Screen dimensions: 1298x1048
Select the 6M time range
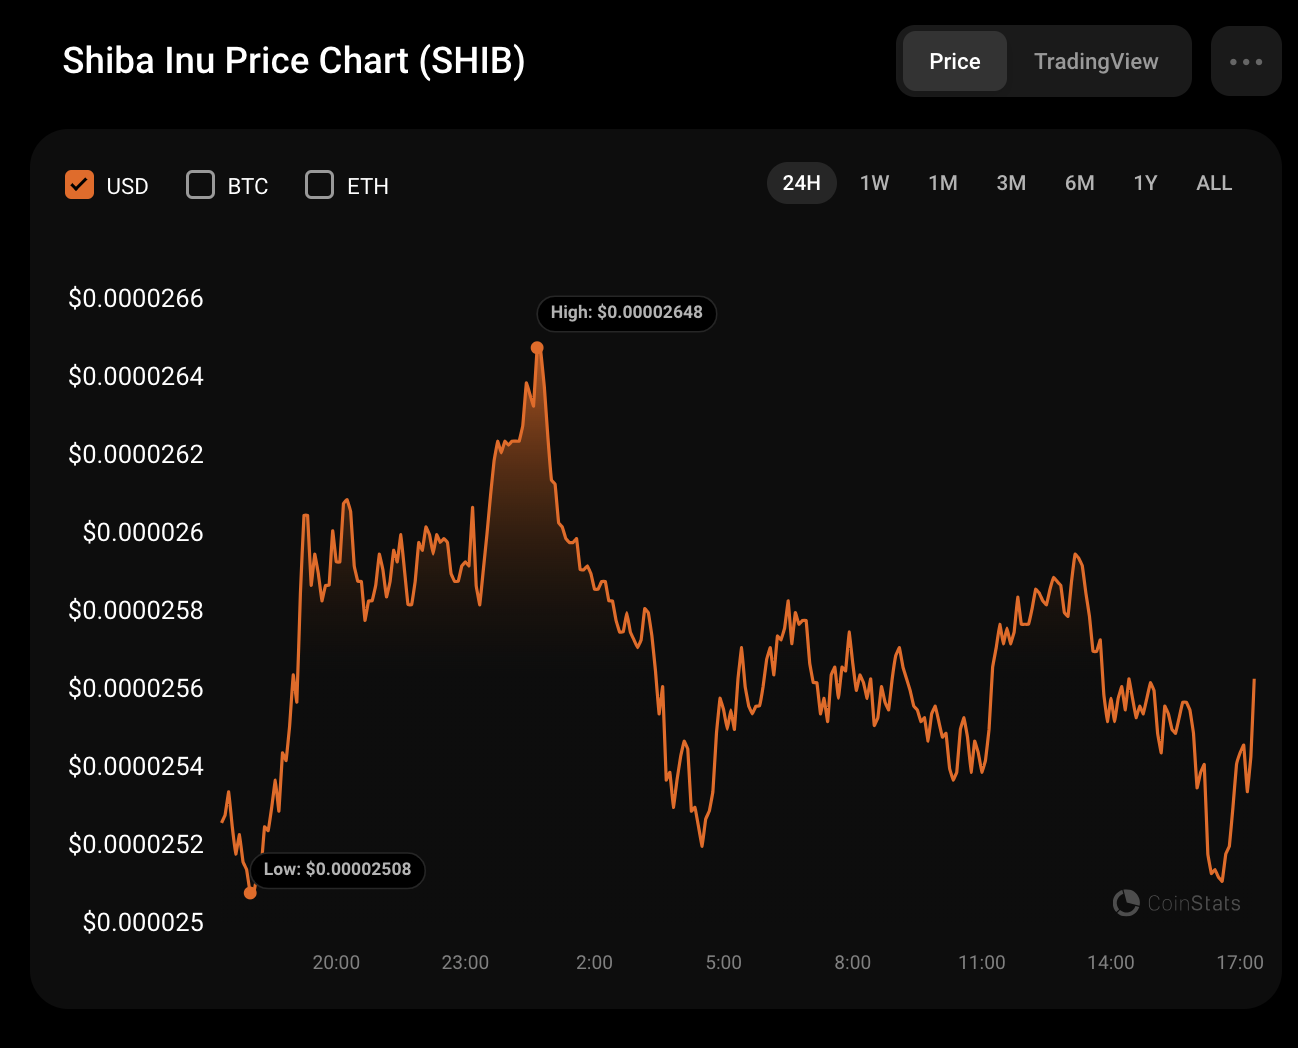point(1079,183)
